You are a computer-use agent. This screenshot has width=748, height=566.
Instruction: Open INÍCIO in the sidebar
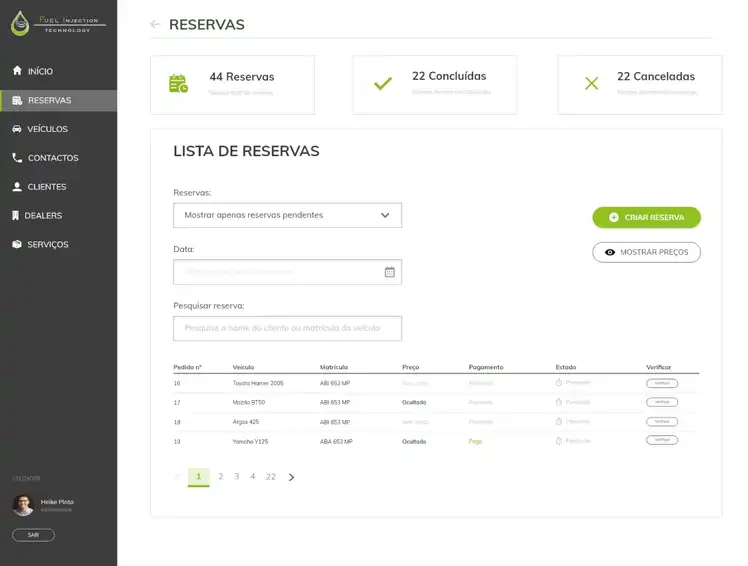(x=40, y=71)
